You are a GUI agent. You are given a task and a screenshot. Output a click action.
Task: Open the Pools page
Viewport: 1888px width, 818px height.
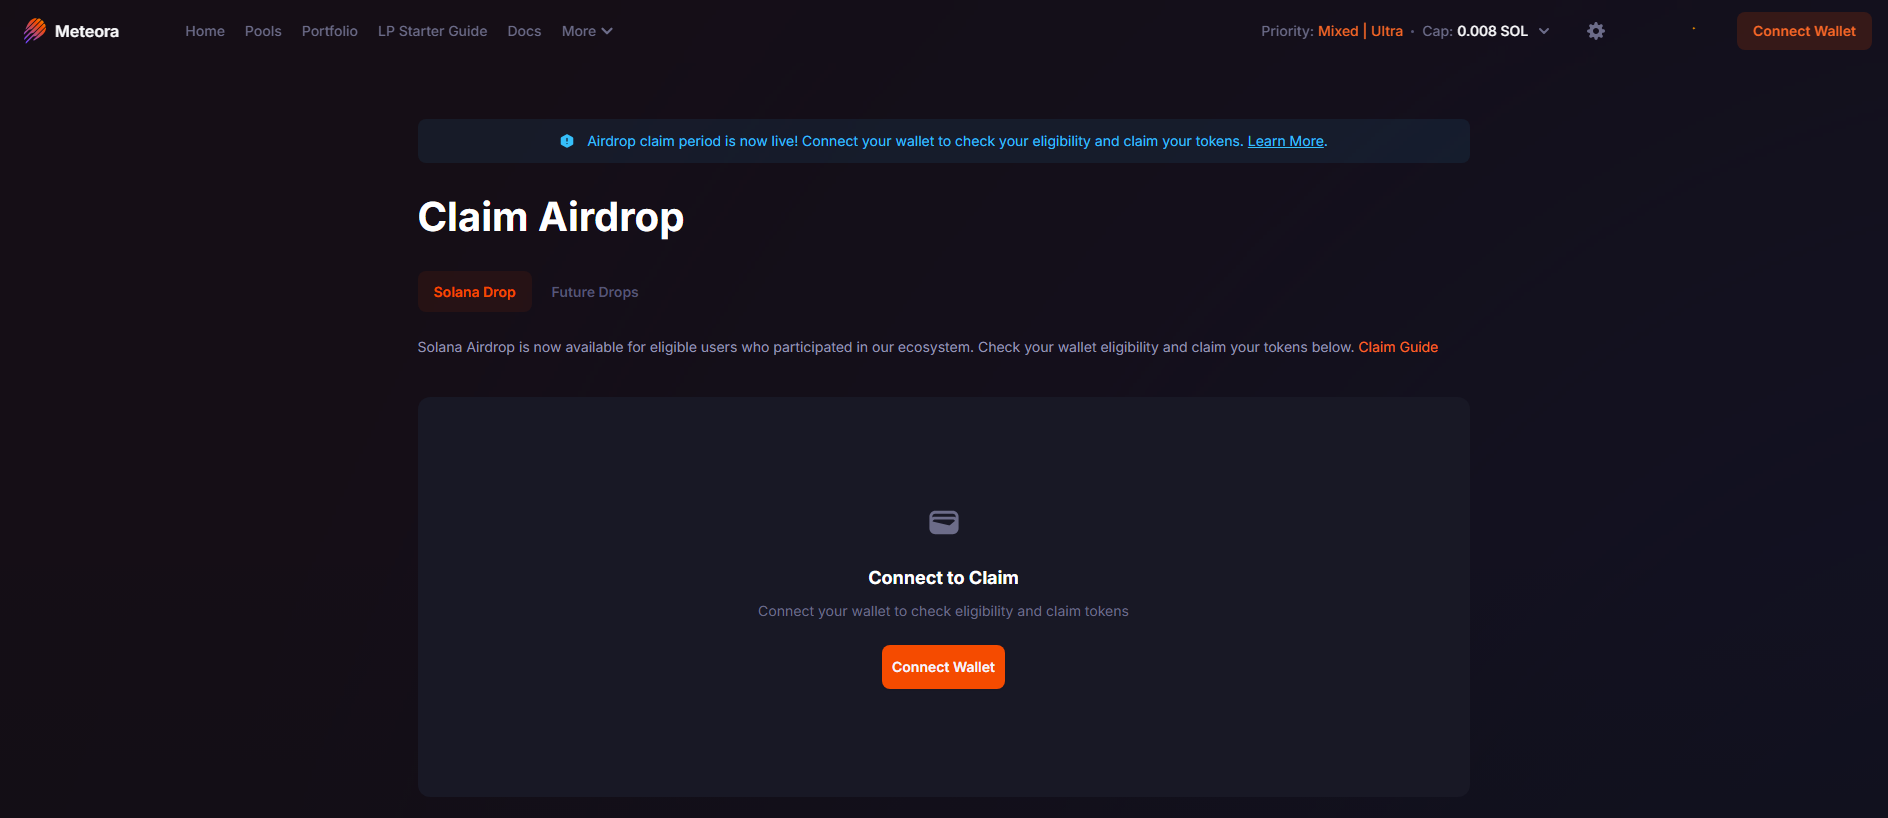pyautogui.click(x=263, y=31)
